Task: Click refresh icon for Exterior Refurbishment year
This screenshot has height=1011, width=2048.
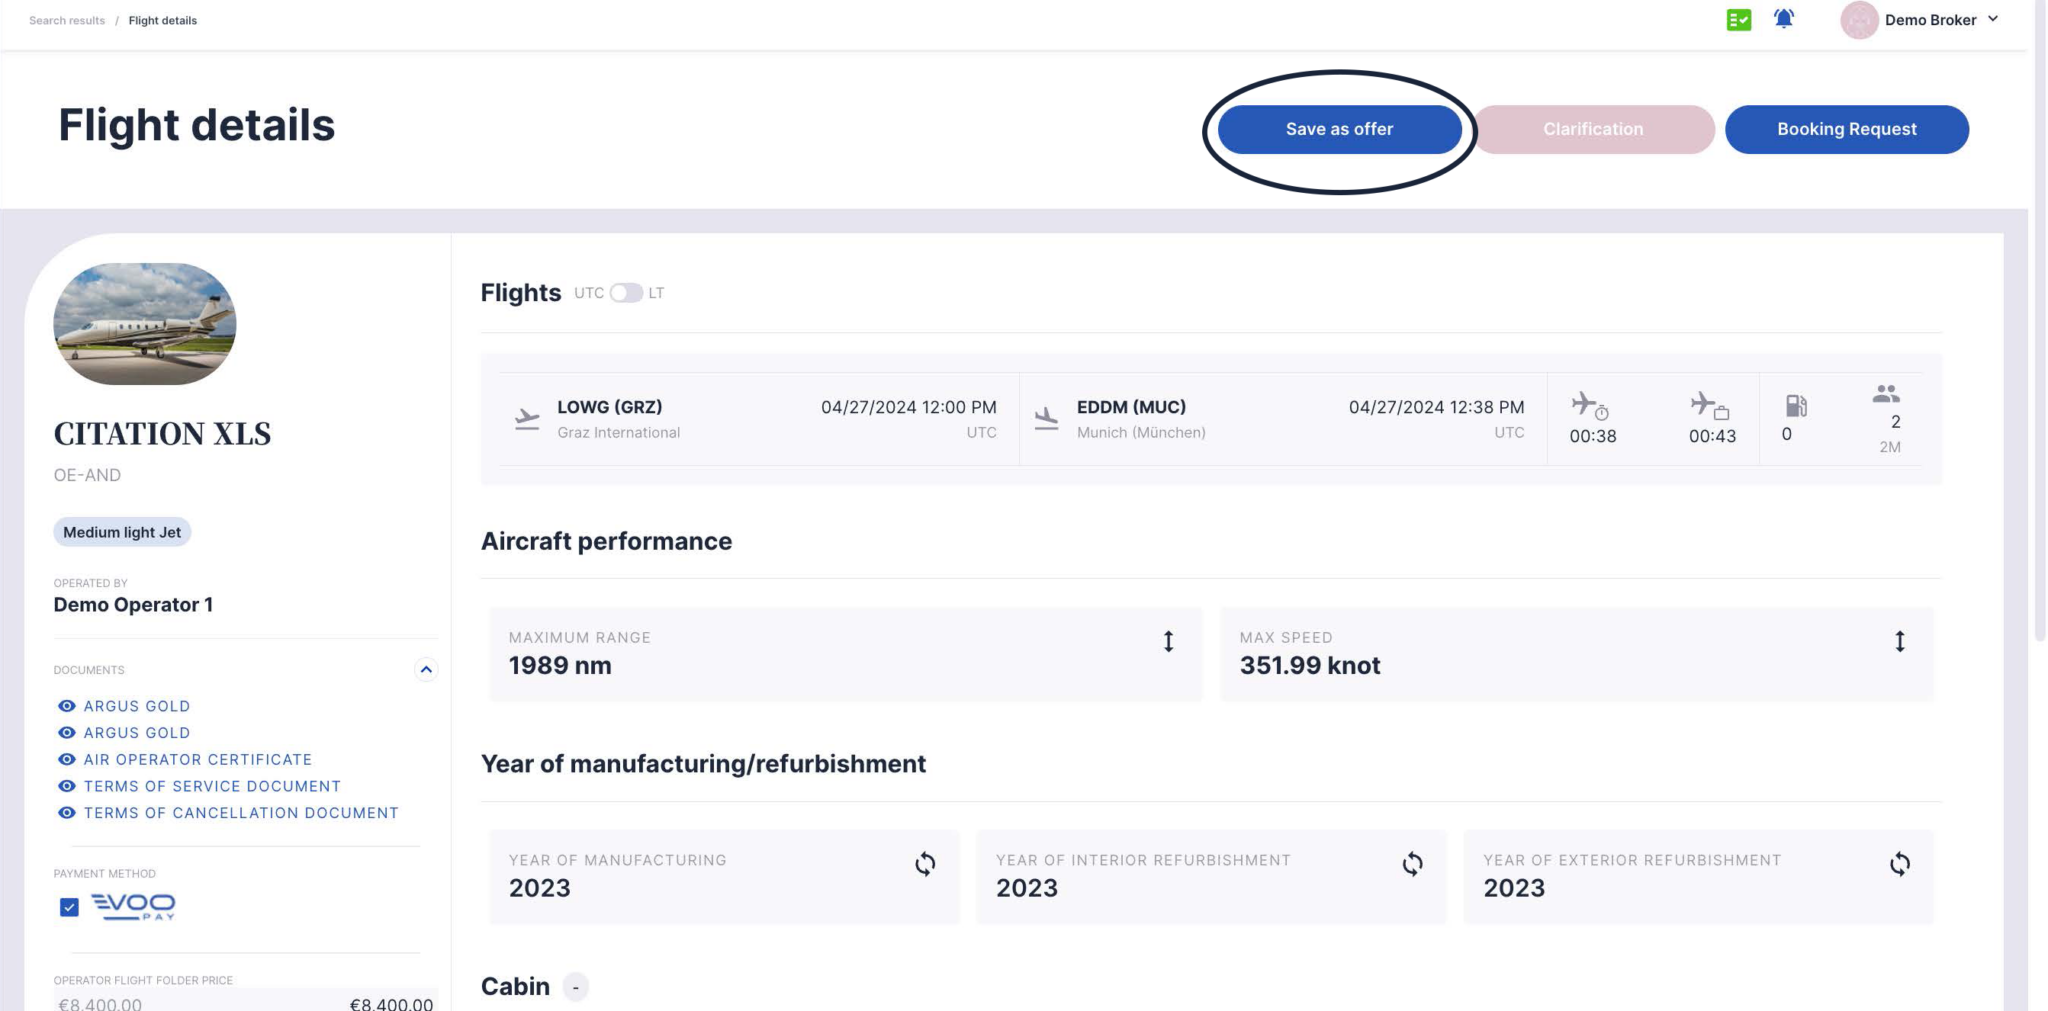Action: (1900, 864)
